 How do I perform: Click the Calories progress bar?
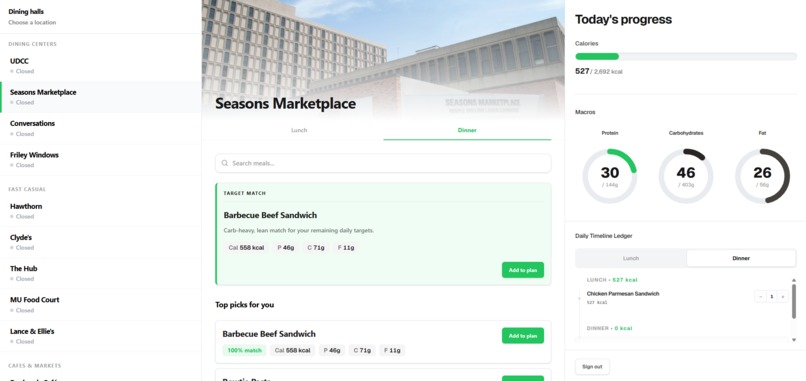click(x=686, y=57)
